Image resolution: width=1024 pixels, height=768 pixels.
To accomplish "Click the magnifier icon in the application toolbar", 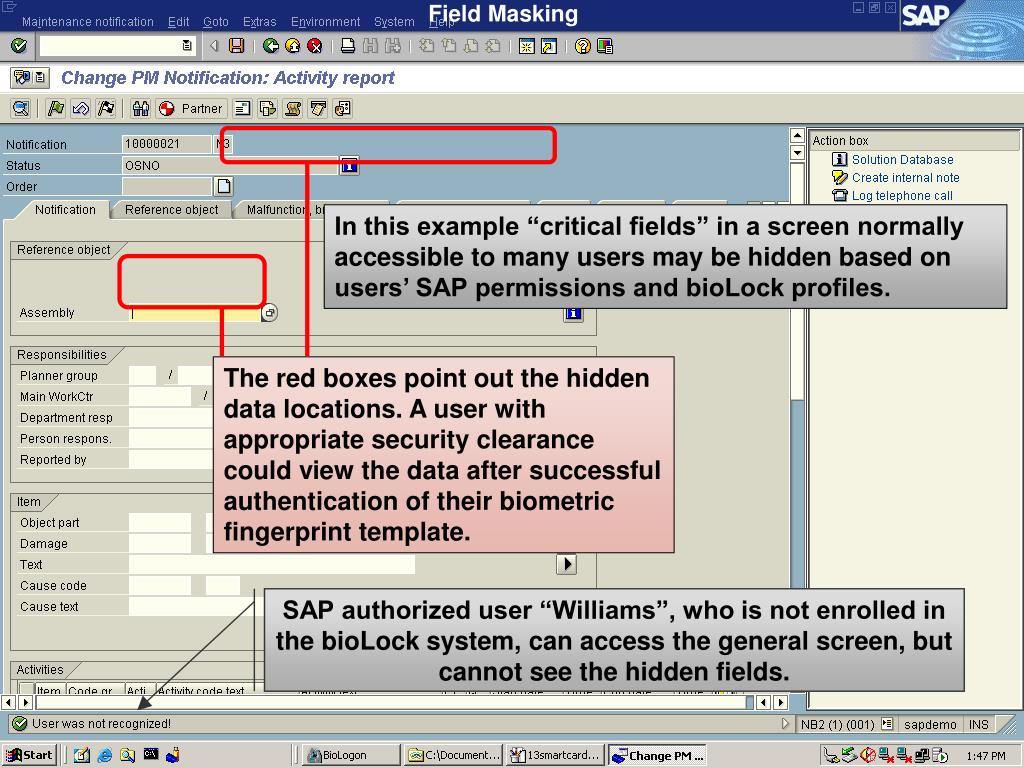I will [21, 108].
